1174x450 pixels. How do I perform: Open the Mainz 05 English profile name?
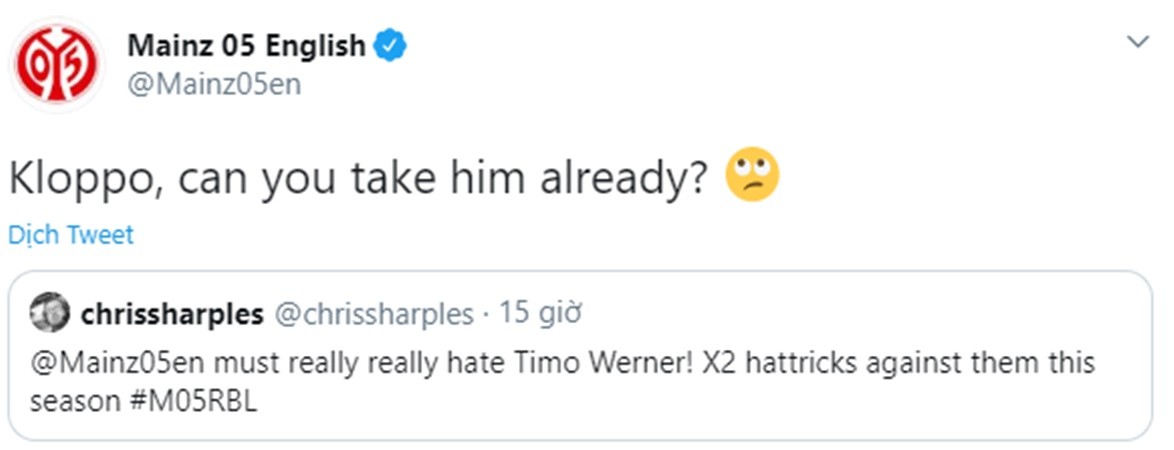coord(246,46)
